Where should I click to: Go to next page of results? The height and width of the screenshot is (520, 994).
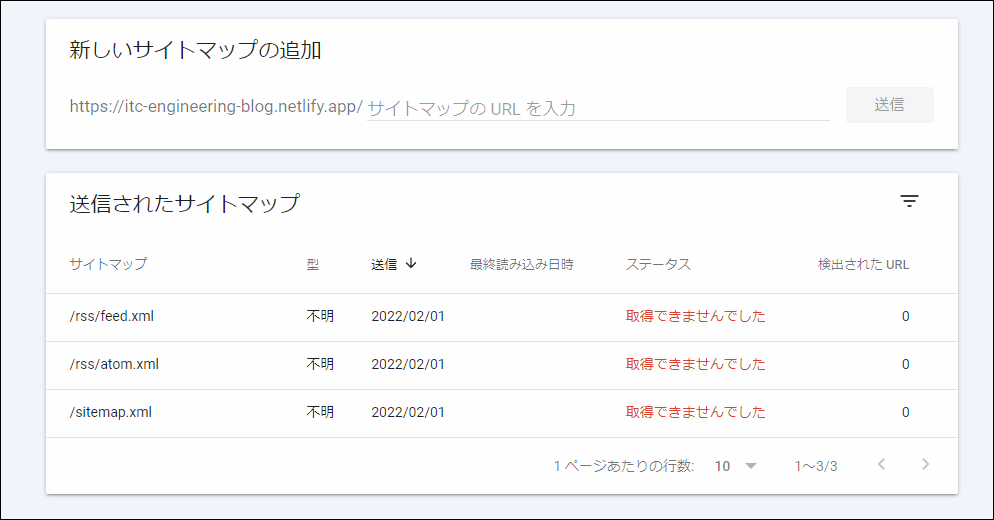click(925, 465)
